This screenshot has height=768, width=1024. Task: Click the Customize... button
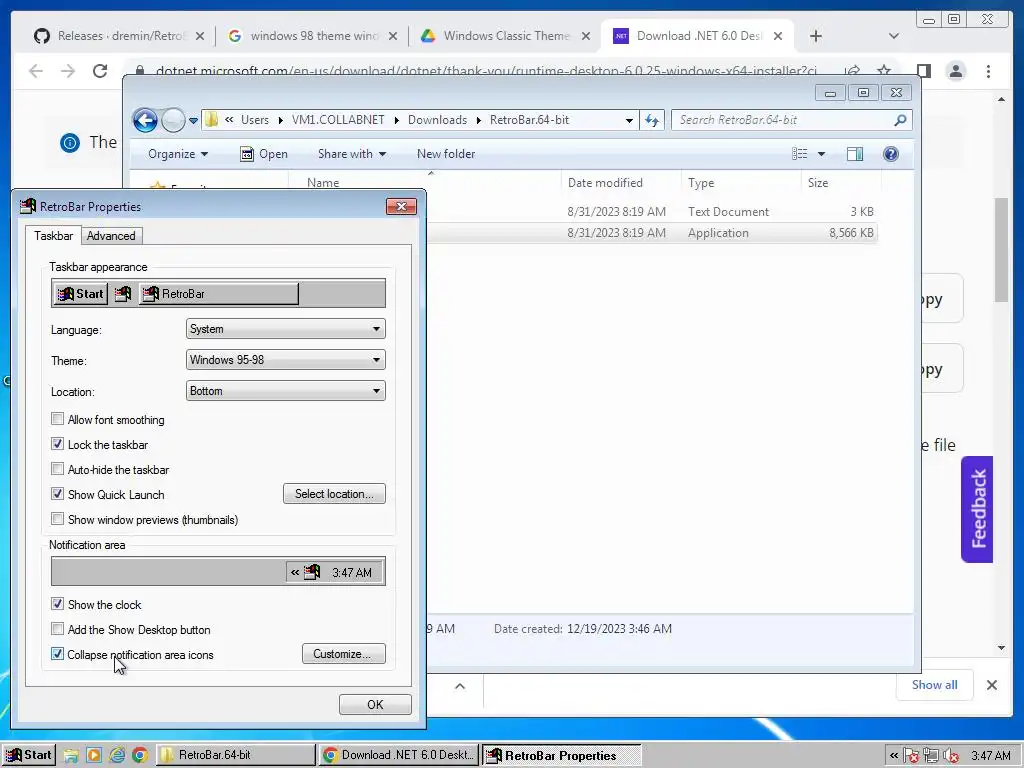click(344, 654)
